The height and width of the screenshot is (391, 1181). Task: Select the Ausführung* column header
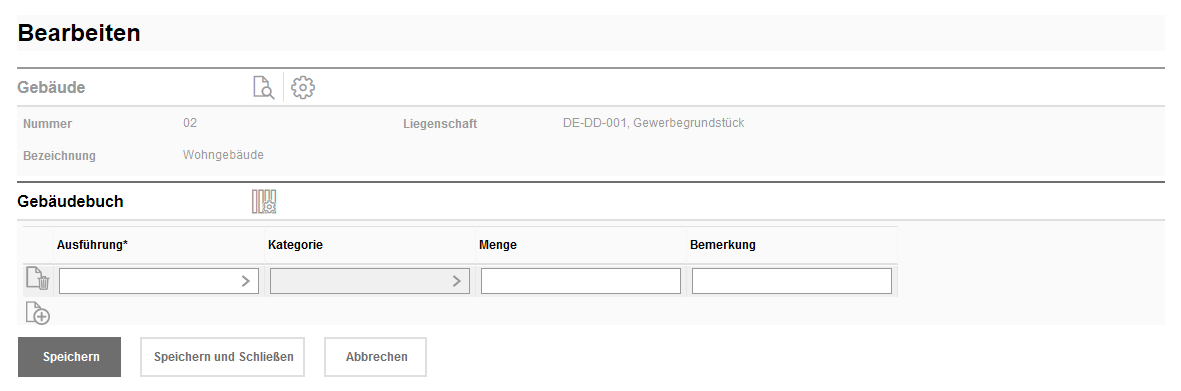click(x=93, y=245)
